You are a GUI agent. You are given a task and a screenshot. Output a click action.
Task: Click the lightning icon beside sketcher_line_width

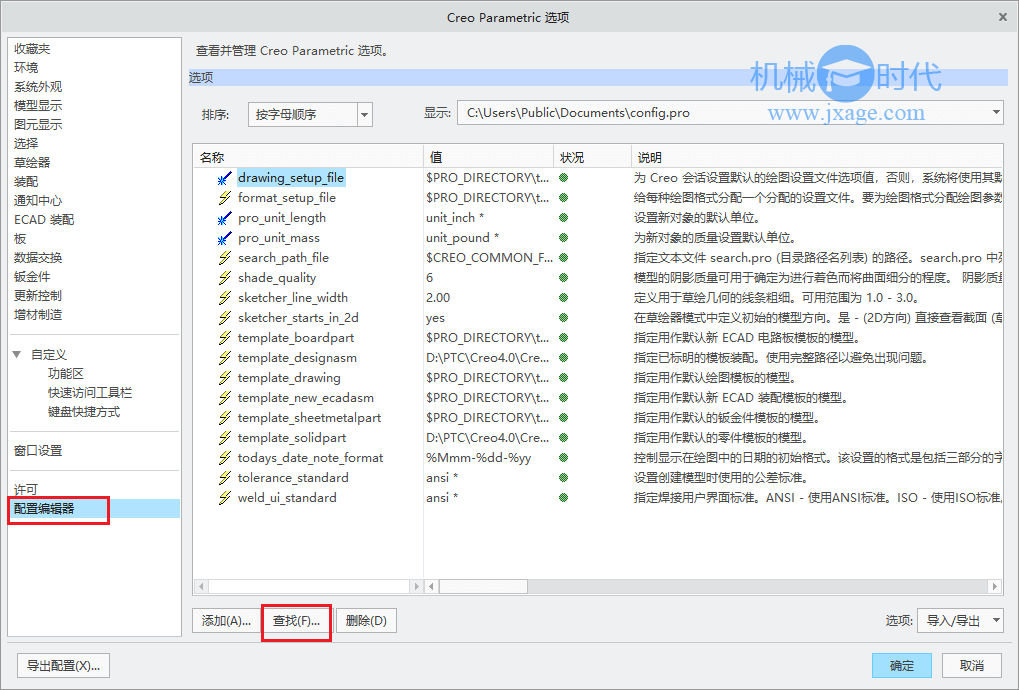pyautogui.click(x=224, y=298)
